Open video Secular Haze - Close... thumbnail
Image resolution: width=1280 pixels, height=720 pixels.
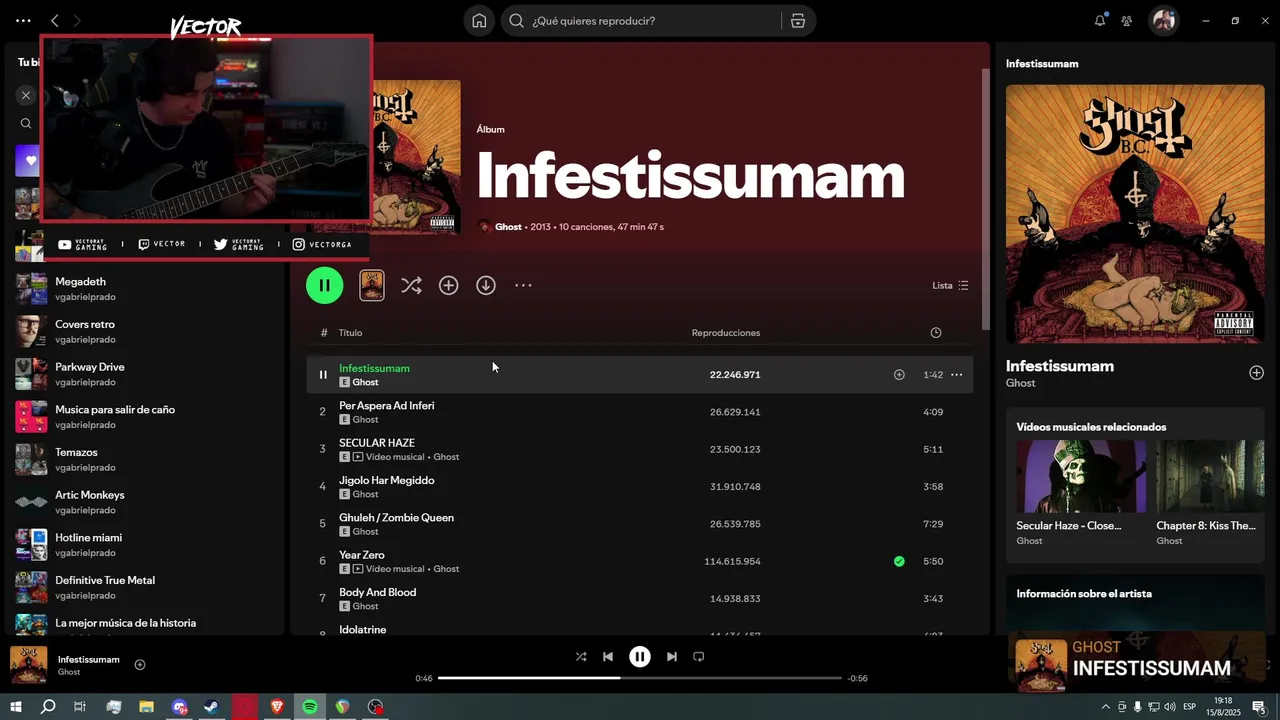tap(1081, 477)
